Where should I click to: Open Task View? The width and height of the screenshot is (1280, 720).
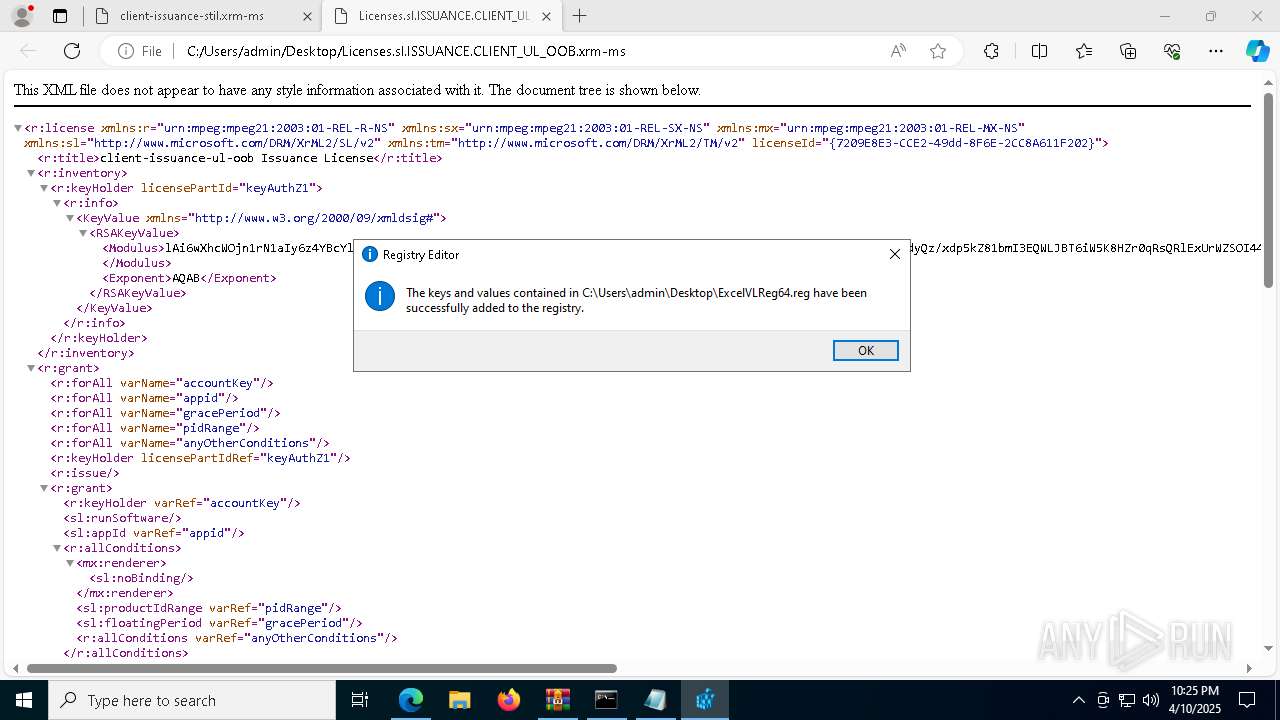click(x=360, y=700)
